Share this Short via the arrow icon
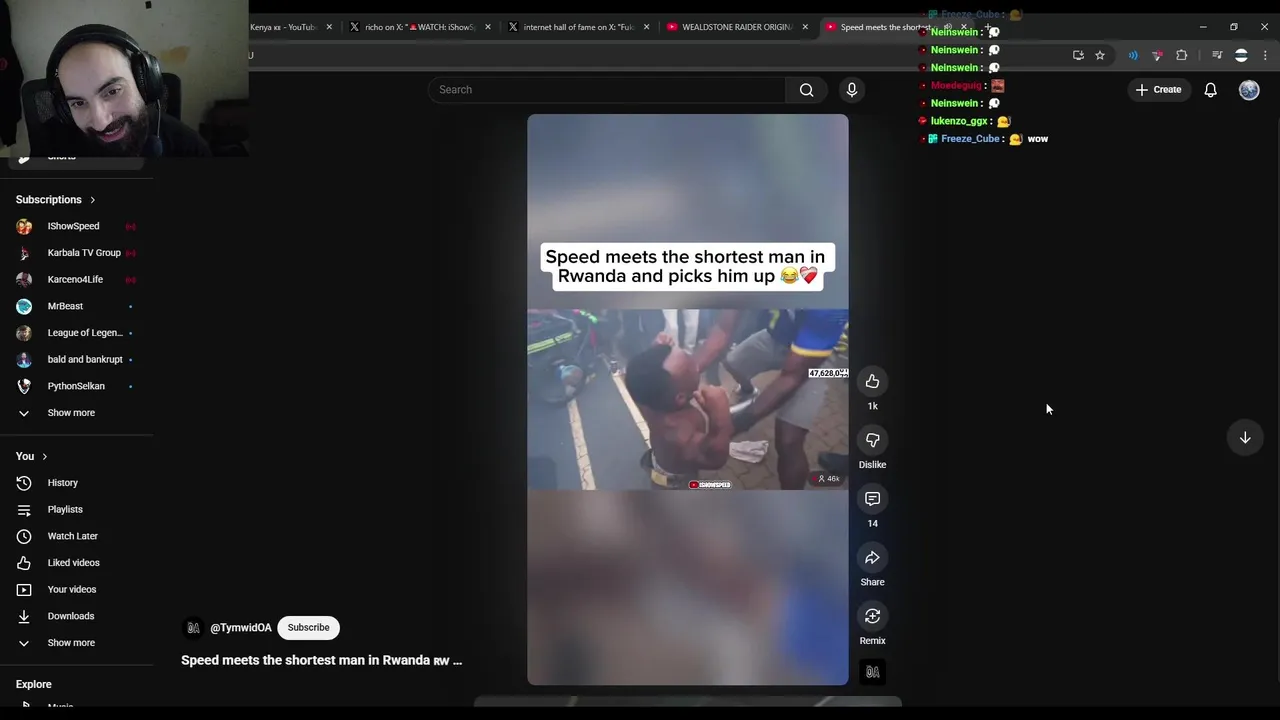 coord(872,558)
